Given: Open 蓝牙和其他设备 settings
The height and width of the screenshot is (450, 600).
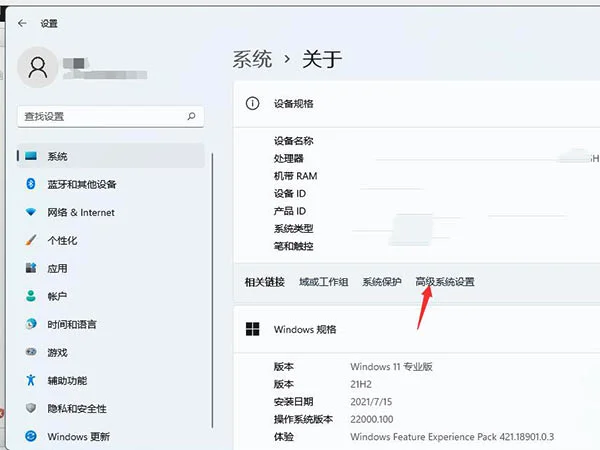Looking at the screenshot, I should pos(111,184).
